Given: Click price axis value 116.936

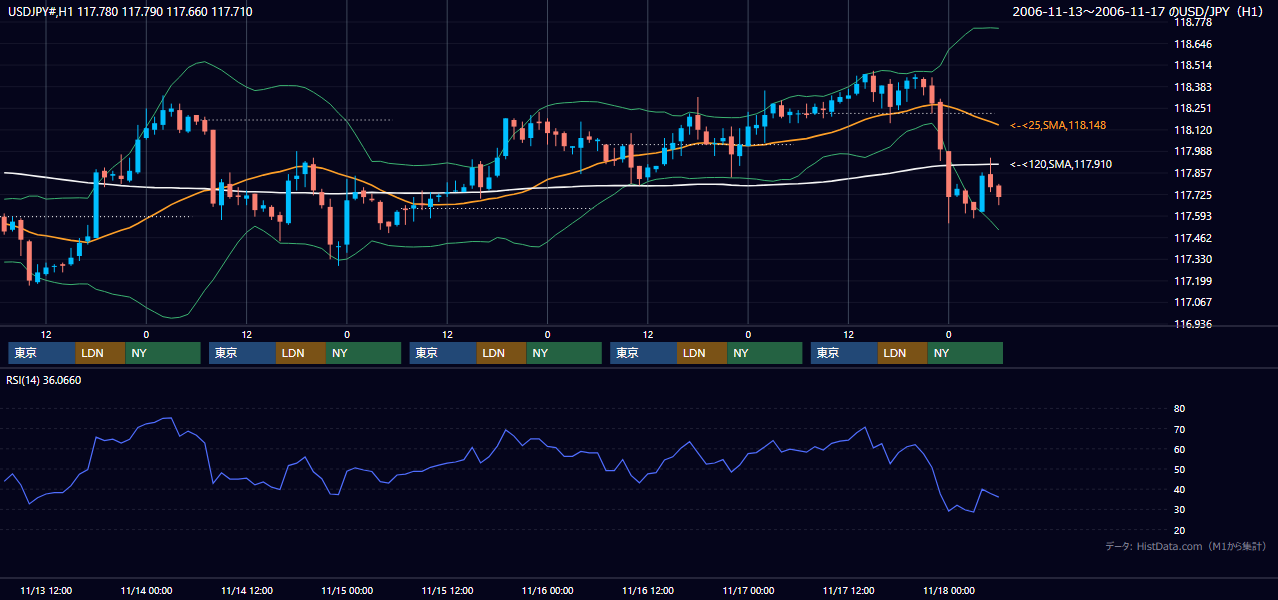Looking at the screenshot, I should coord(1192,324).
